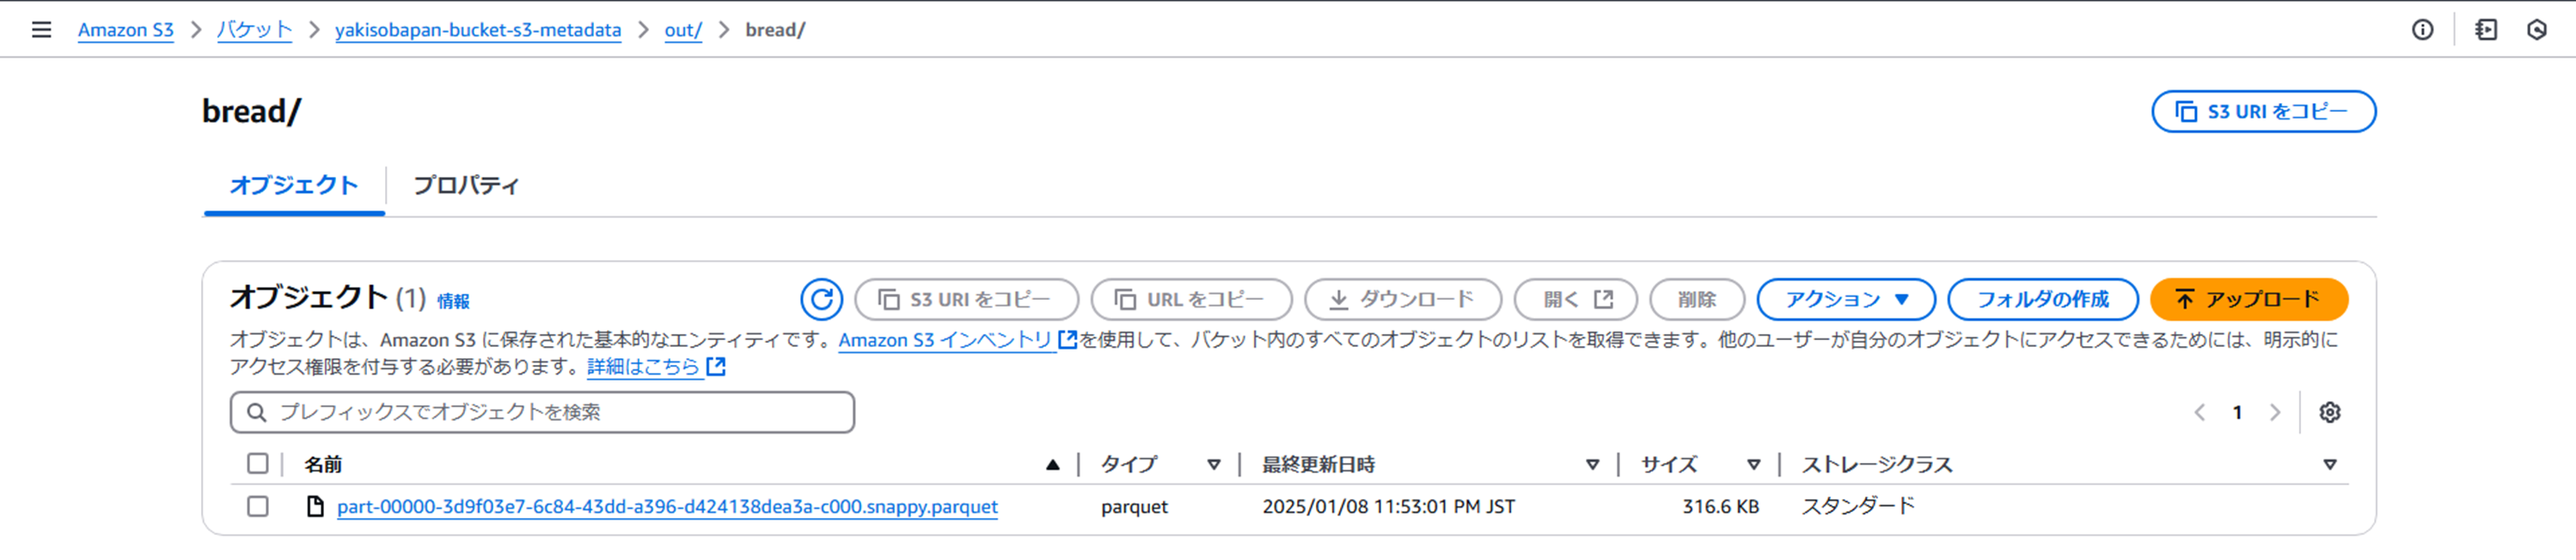The image size is (2576, 560).
Task: Select the オブジェクト tab
Action: pos(293,185)
